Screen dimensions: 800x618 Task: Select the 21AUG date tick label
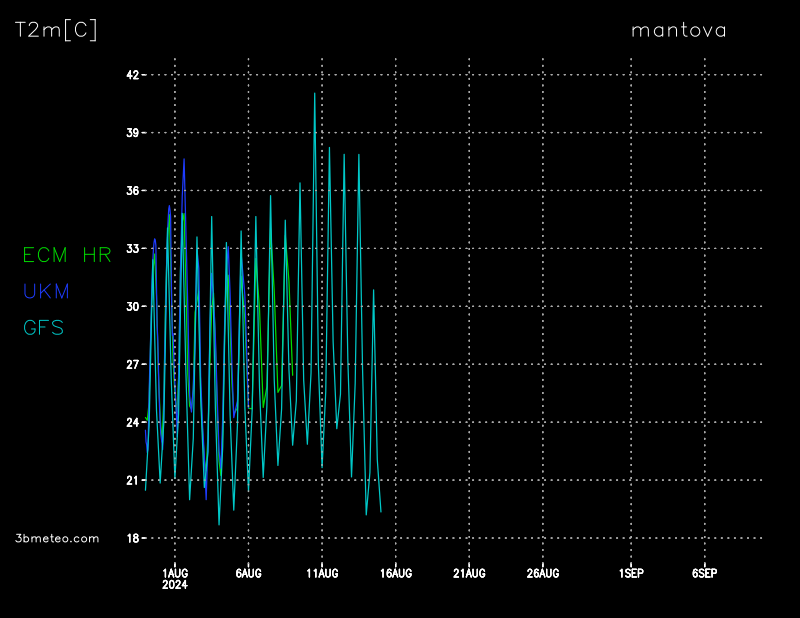469,573
